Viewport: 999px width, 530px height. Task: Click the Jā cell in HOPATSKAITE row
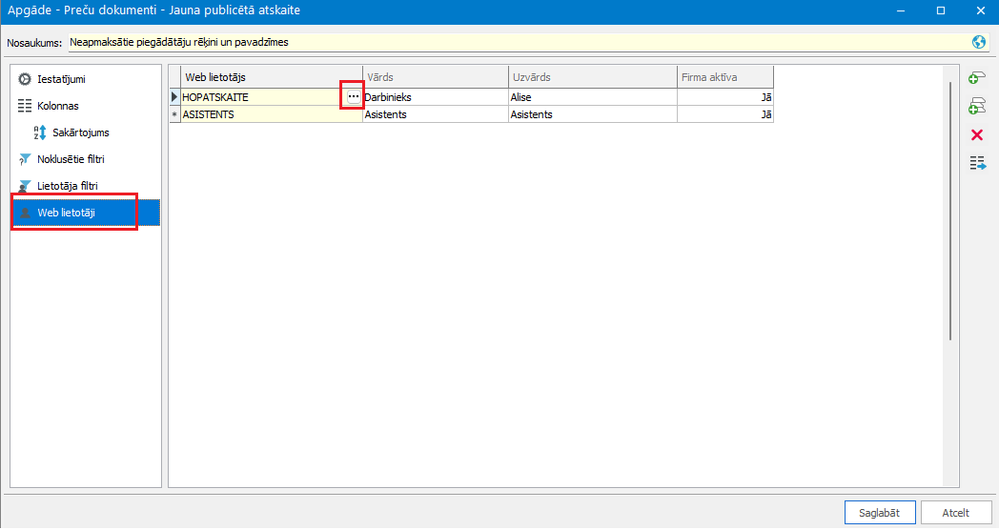coord(725,97)
